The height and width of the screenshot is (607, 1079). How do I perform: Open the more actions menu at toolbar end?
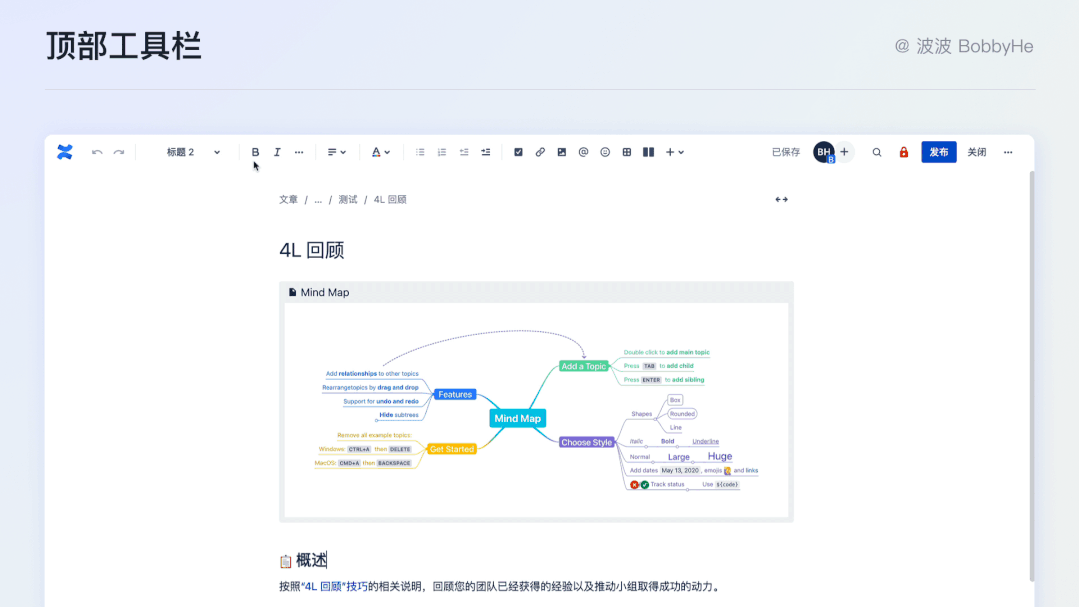tap(1008, 152)
